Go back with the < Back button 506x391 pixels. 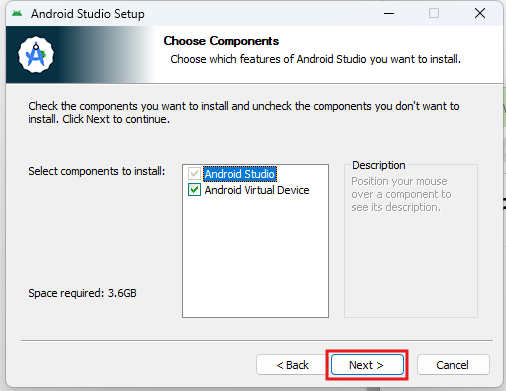pyautogui.click(x=292, y=365)
